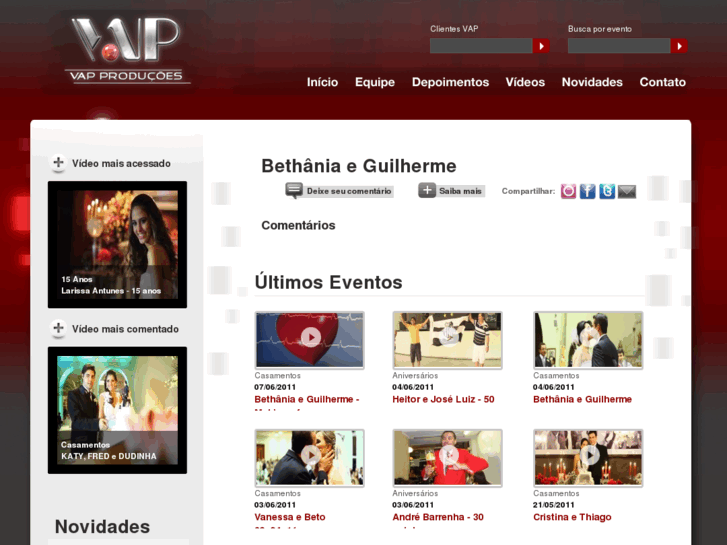Open the KATY, FRED e DUDINHA video thumbnail
The image size is (727, 545).
click(x=117, y=410)
